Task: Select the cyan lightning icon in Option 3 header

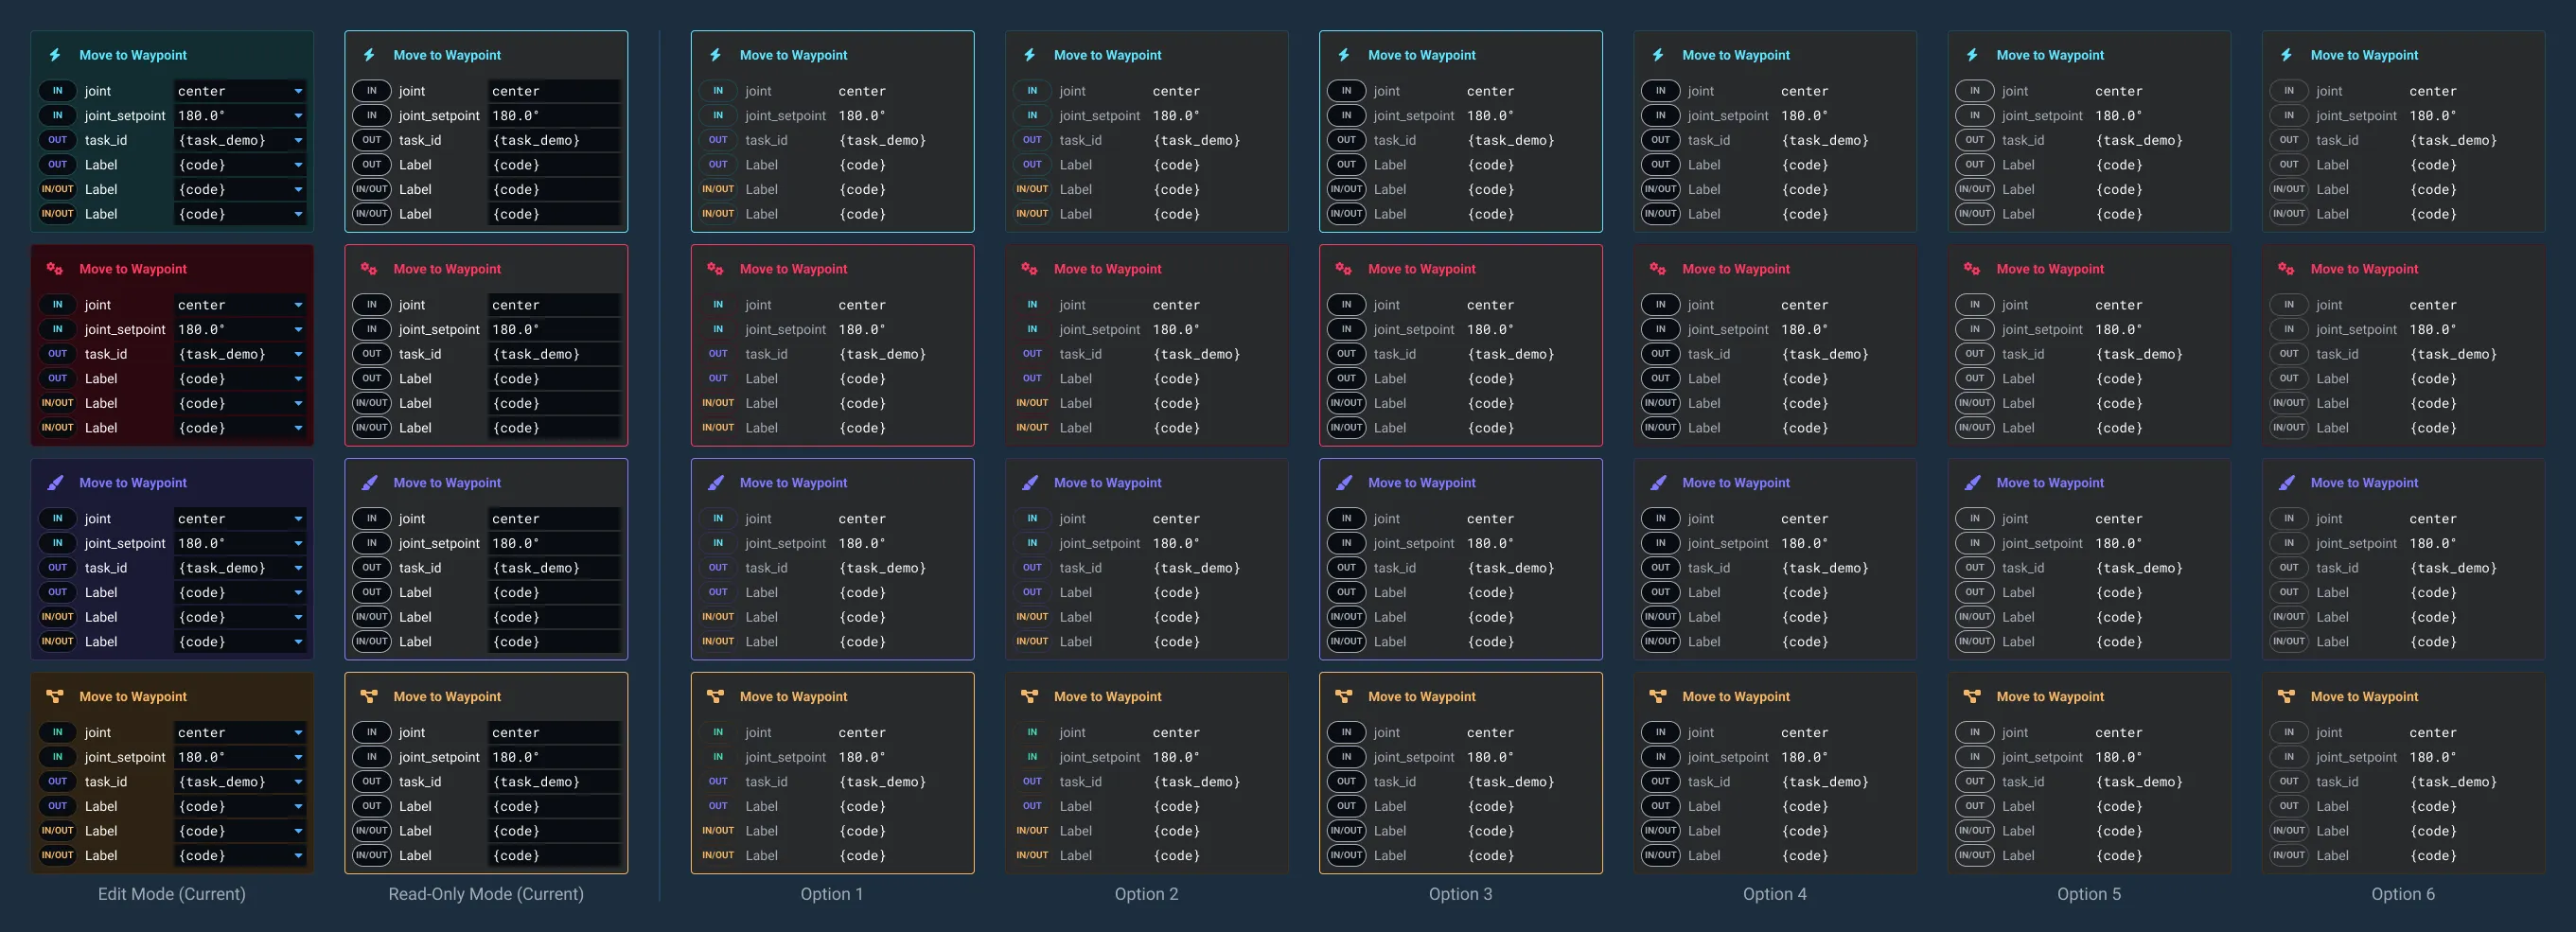Action: pyautogui.click(x=1346, y=55)
